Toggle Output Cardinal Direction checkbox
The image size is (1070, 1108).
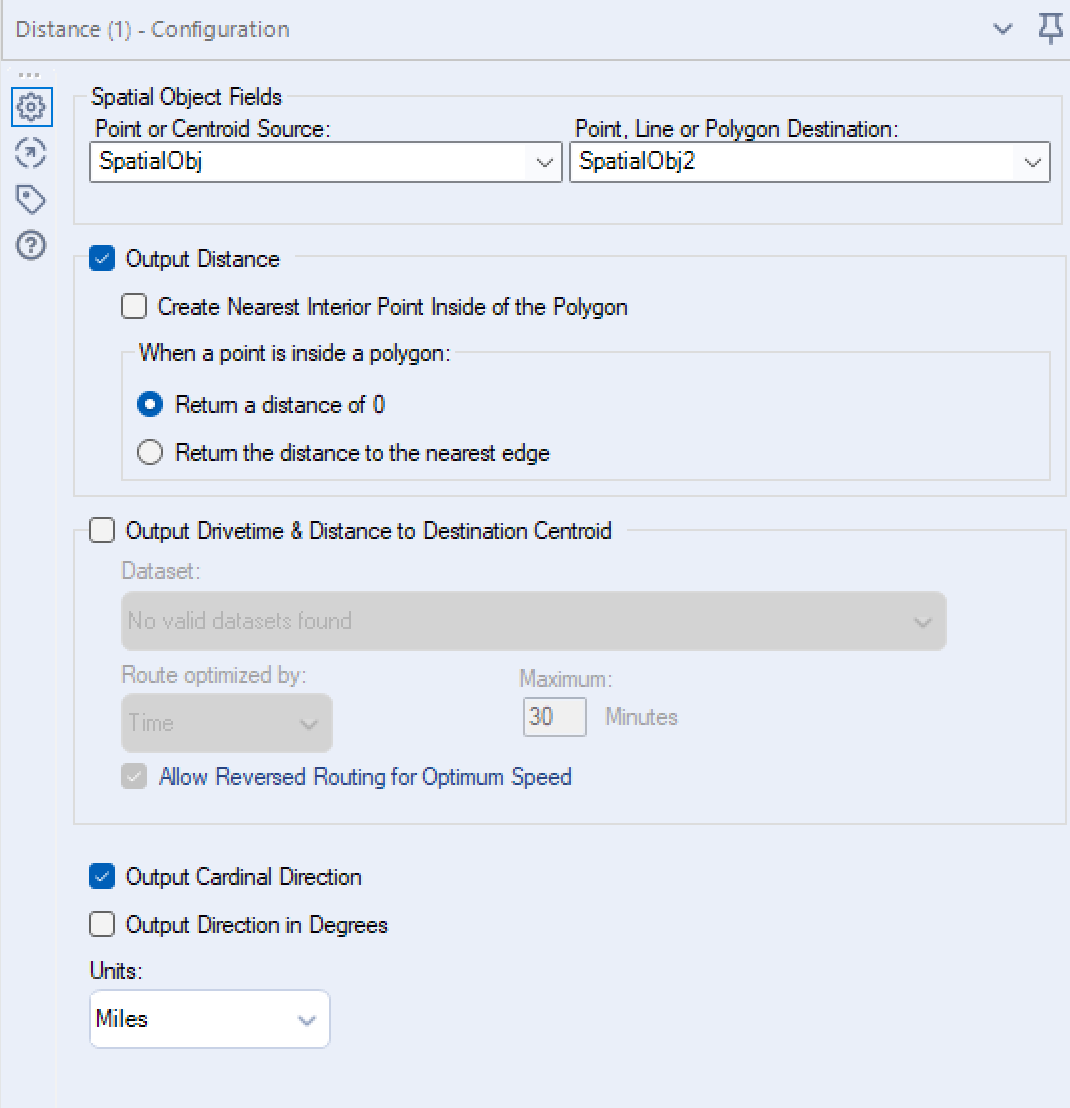coord(102,877)
